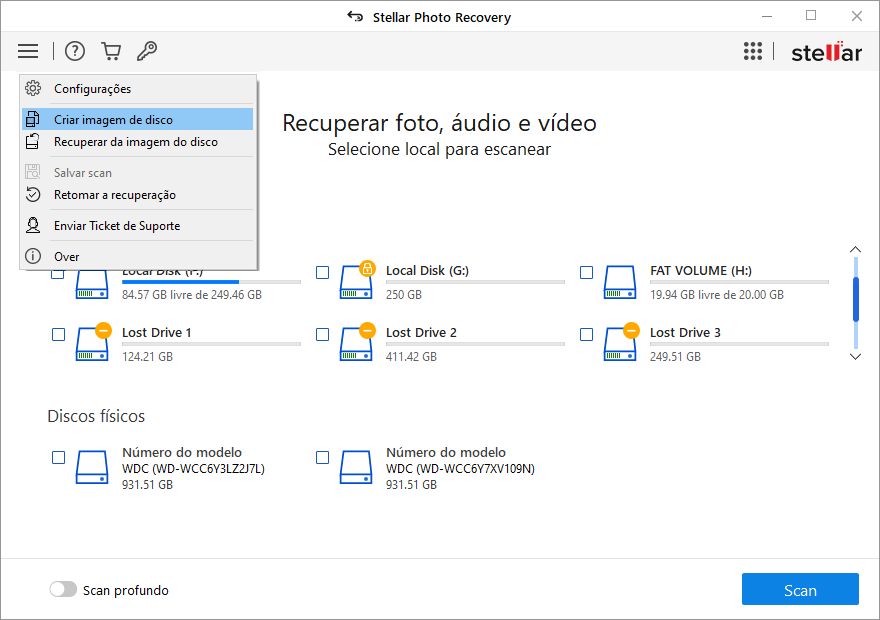Tick the Lost Drive 3 checkbox
Viewport: 880px width, 620px height.
(x=586, y=334)
